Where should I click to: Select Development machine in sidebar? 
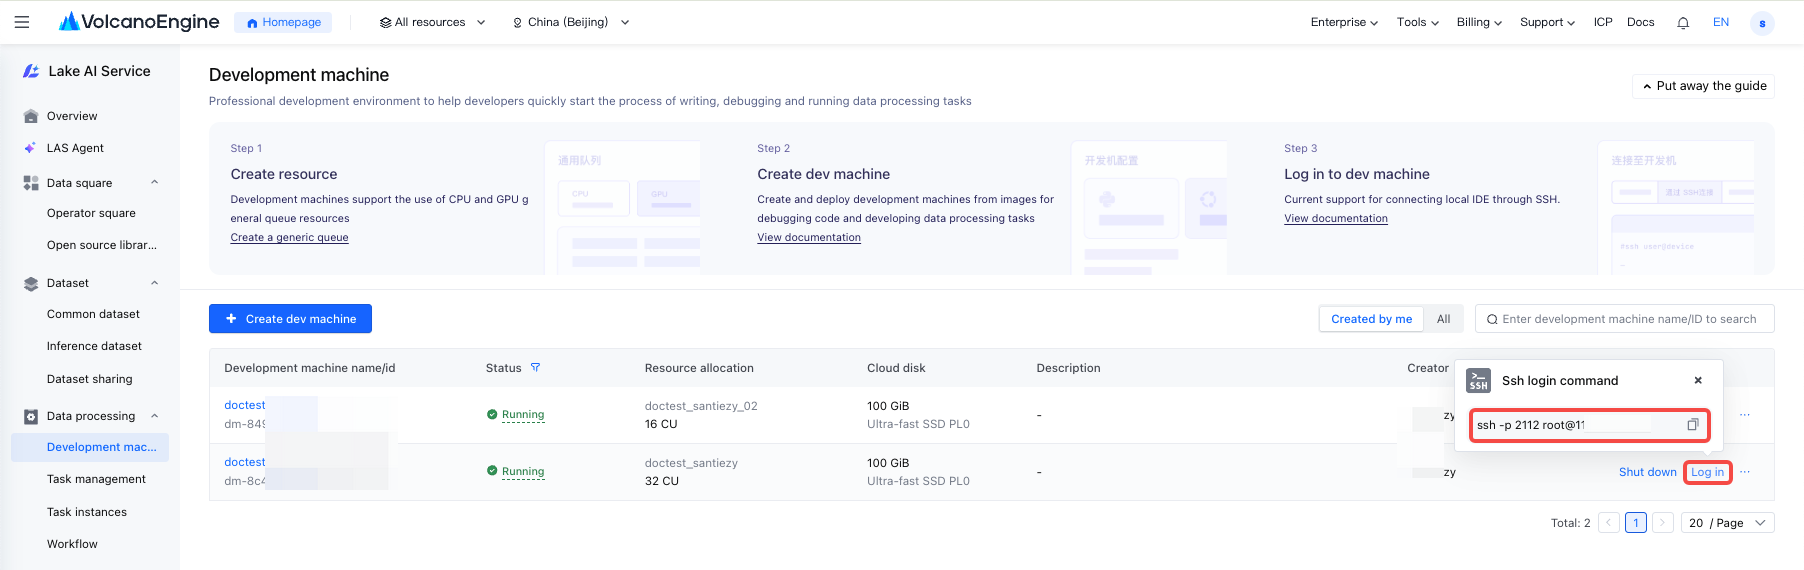(90, 447)
